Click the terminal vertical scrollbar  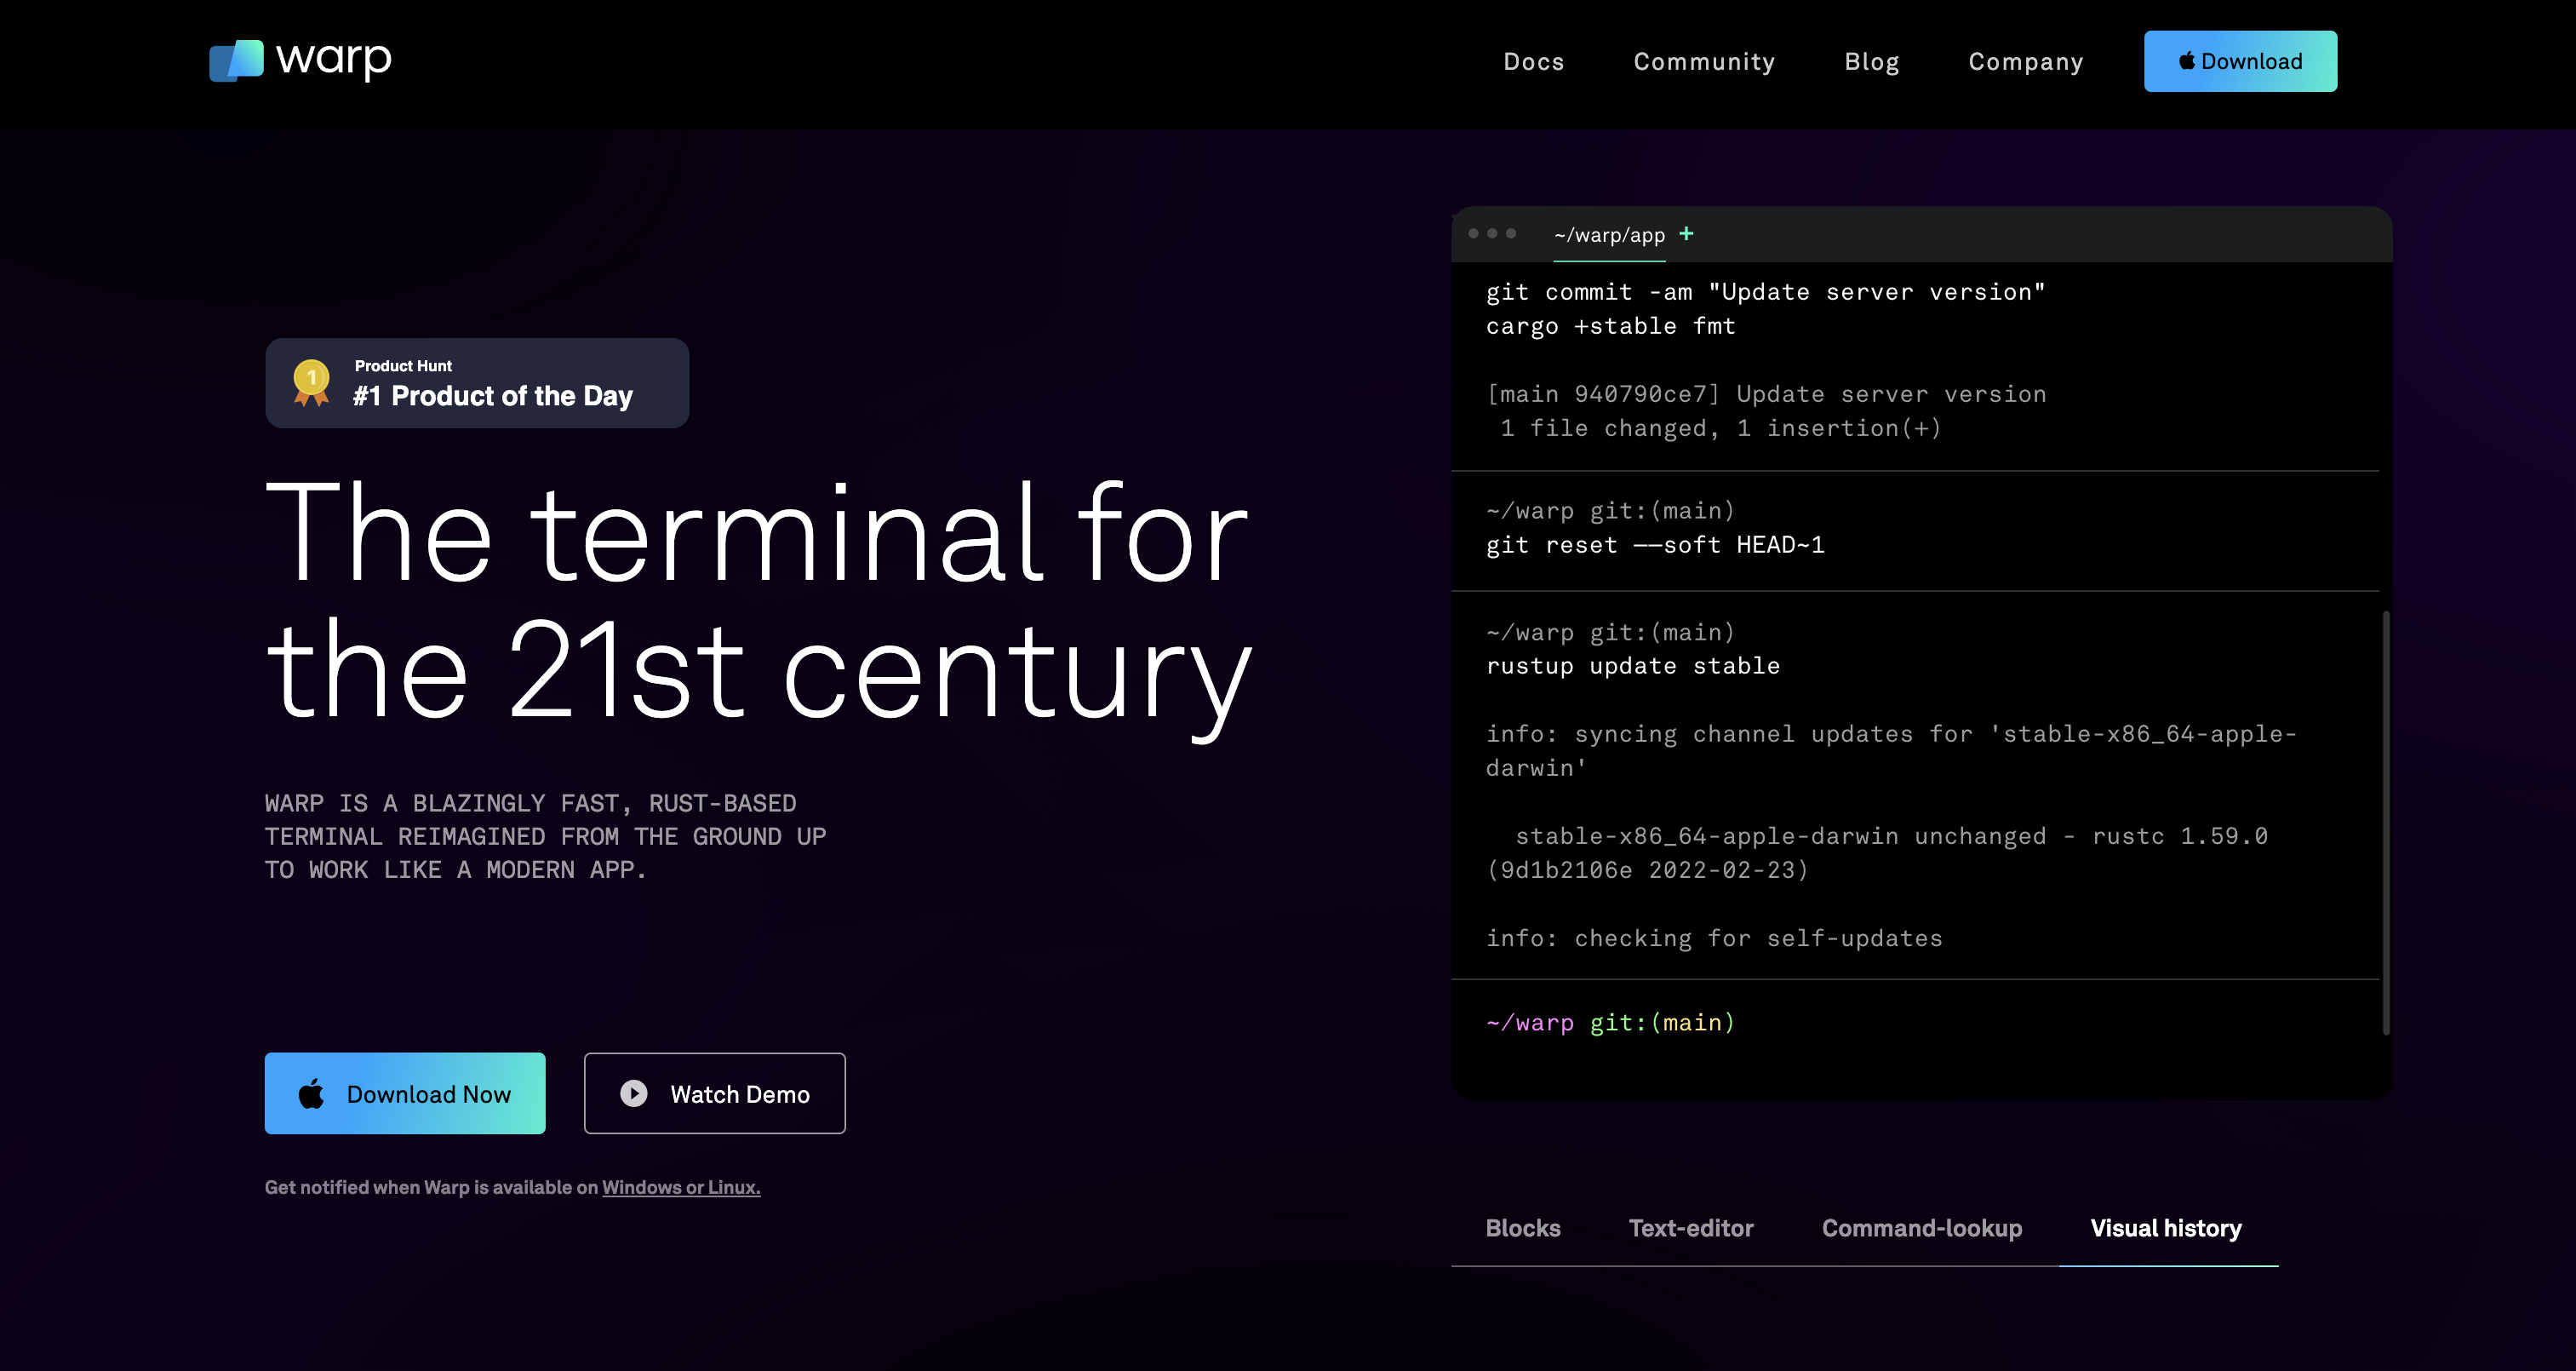click(2386, 822)
